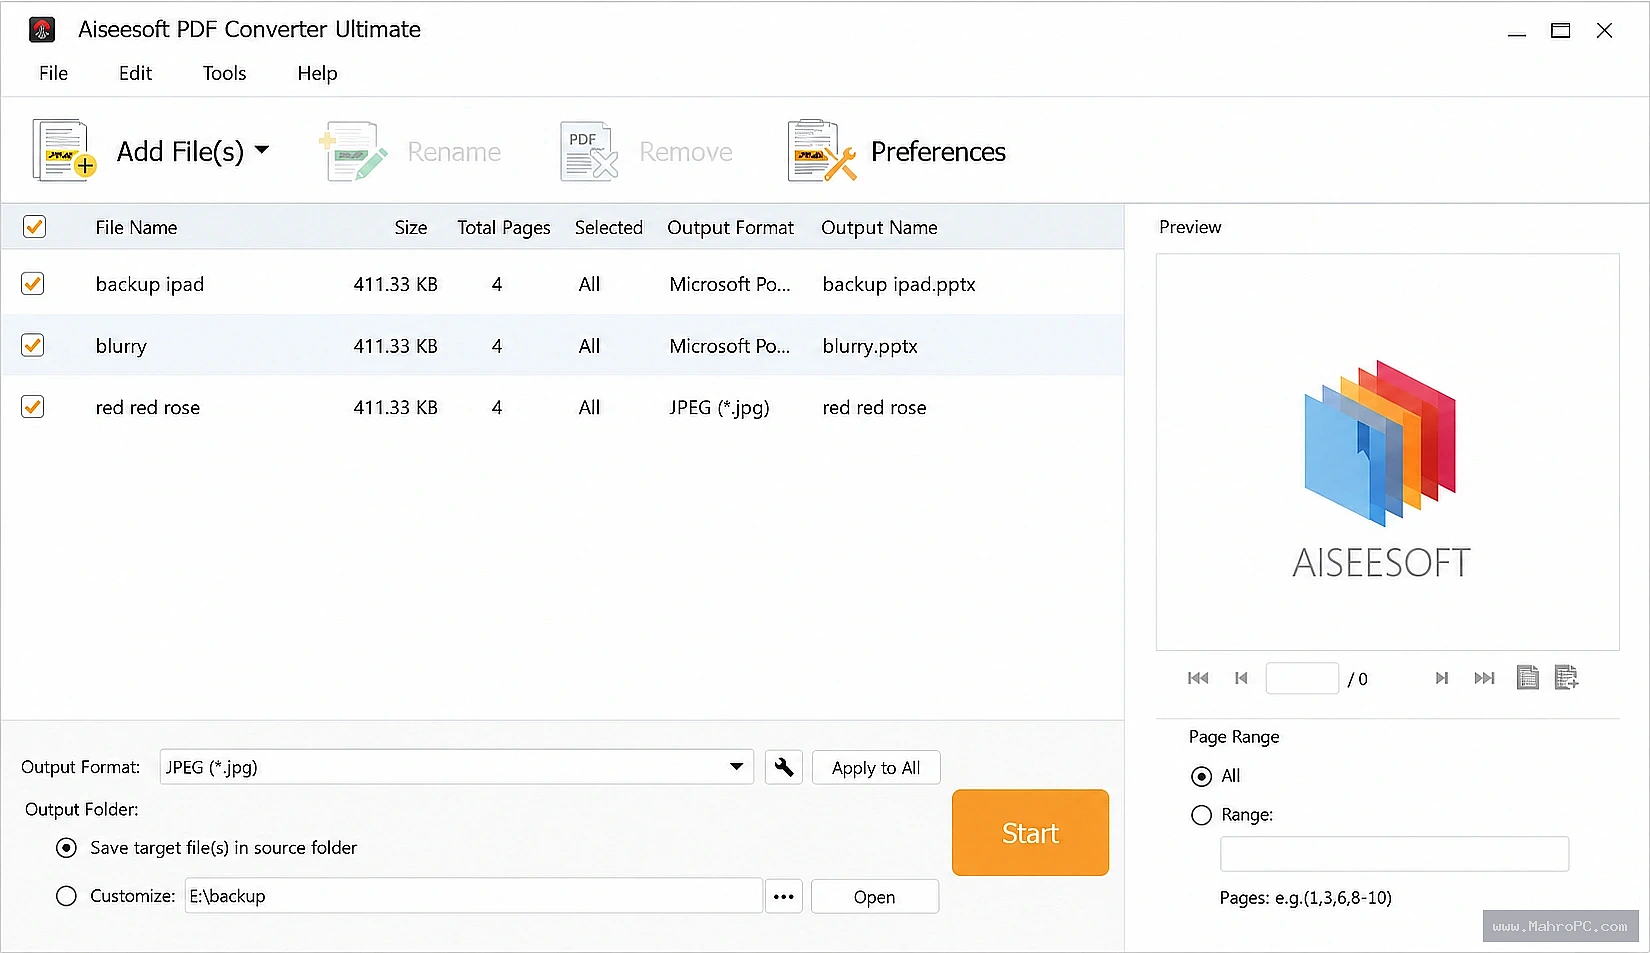
Task: Click the Open folder button
Action: click(875, 897)
